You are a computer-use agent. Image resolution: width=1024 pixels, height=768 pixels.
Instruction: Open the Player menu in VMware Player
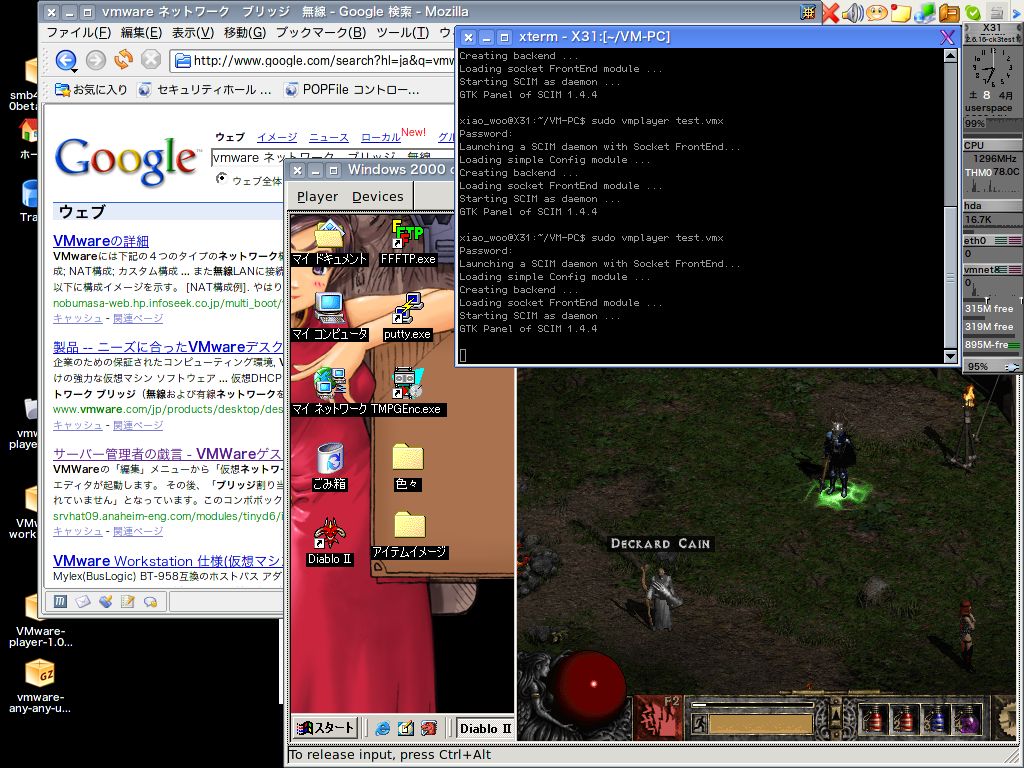click(317, 197)
